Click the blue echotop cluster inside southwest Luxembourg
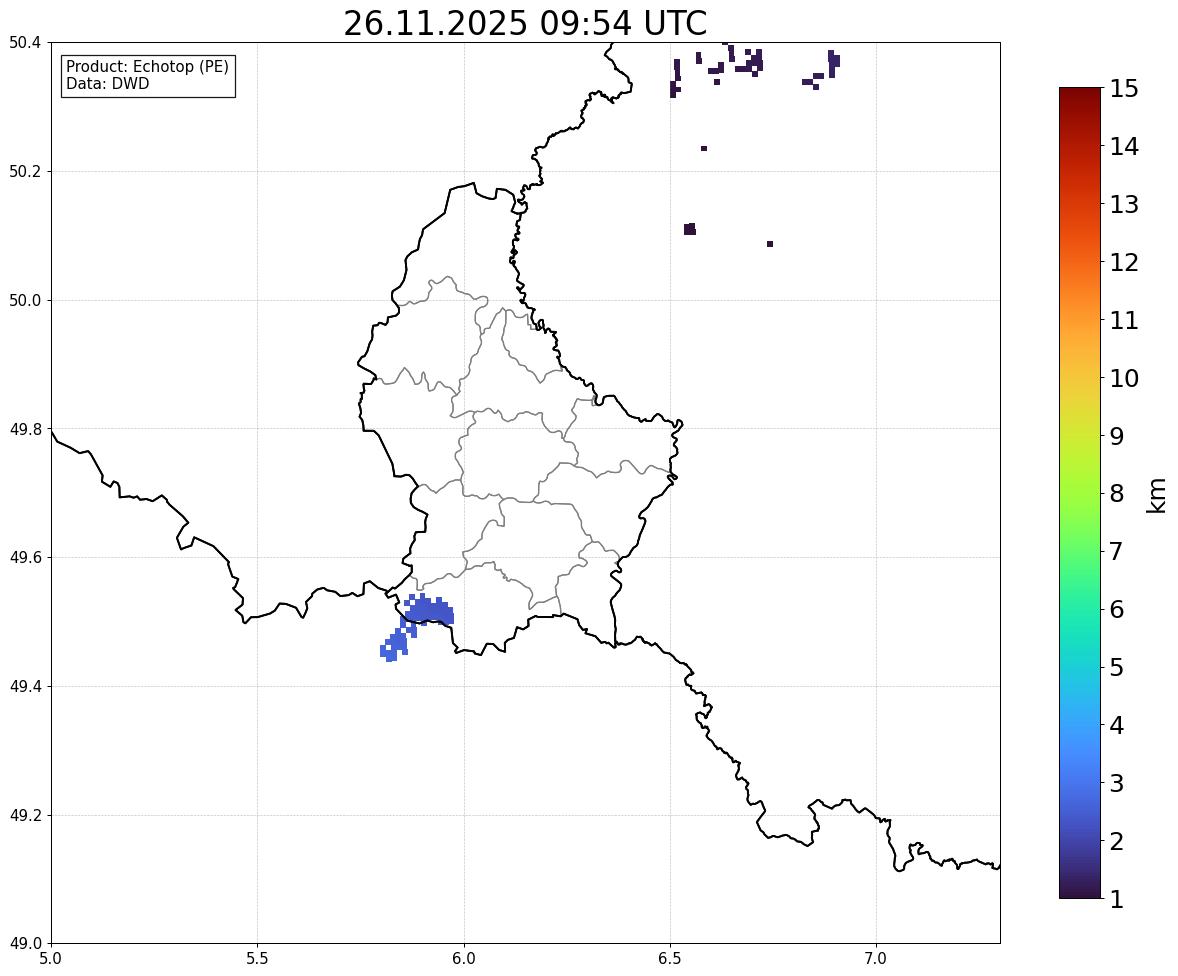Viewport: 1178px width, 976px height. pyautogui.click(x=429, y=611)
